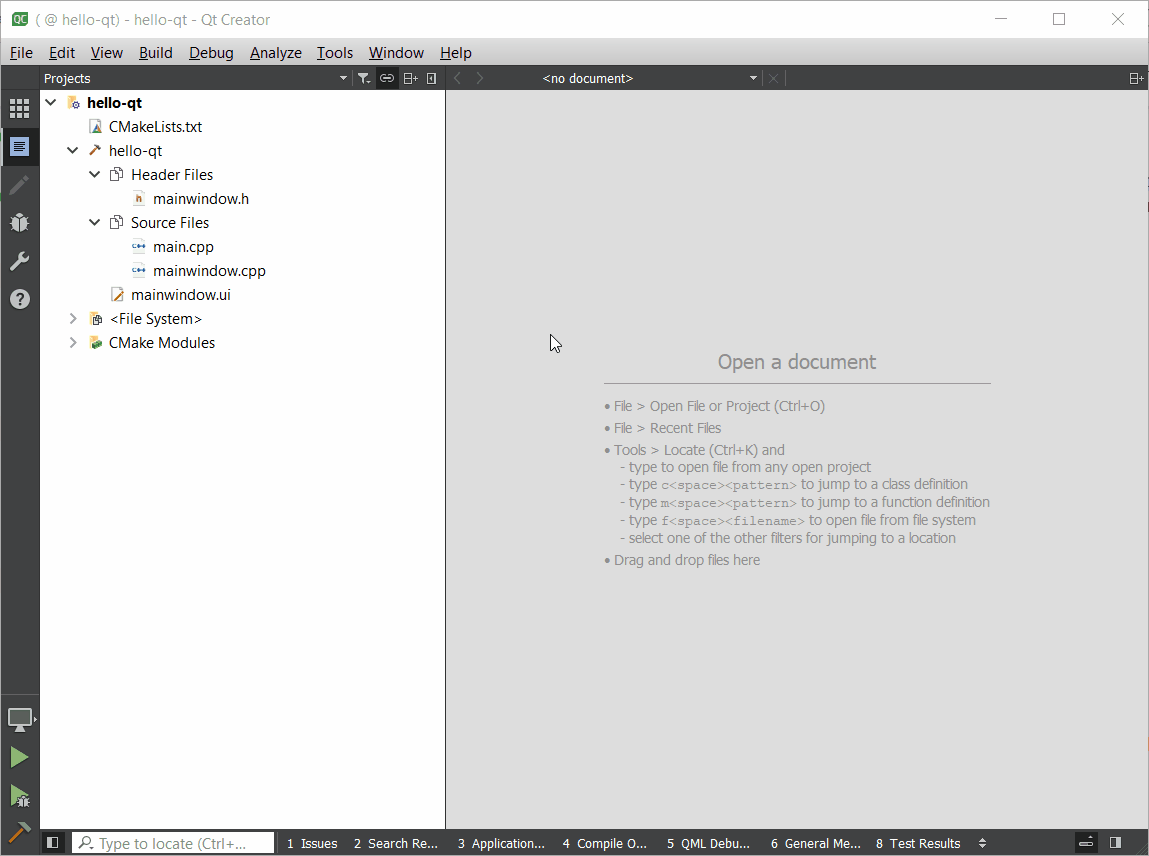The height and width of the screenshot is (856, 1149).
Task: Open the kit selector monitor icon
Action: click(19, 719)
